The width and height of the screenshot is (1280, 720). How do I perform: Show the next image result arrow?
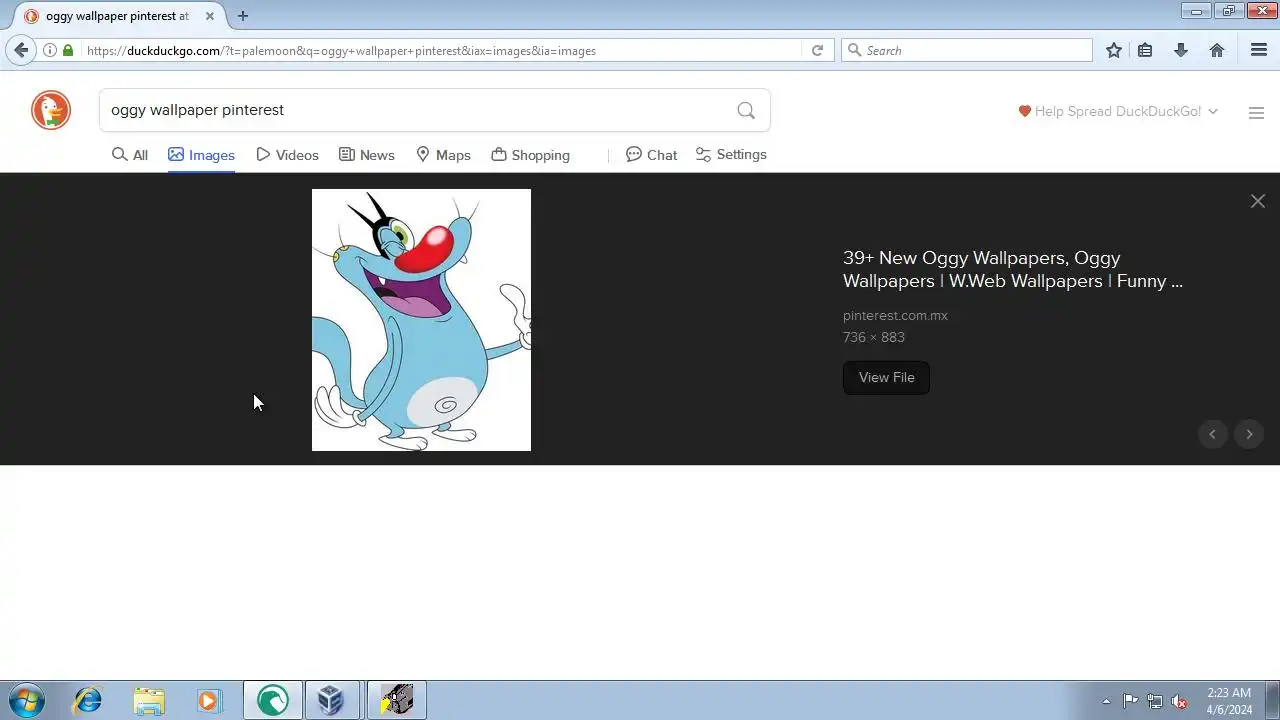[1249, 434]
